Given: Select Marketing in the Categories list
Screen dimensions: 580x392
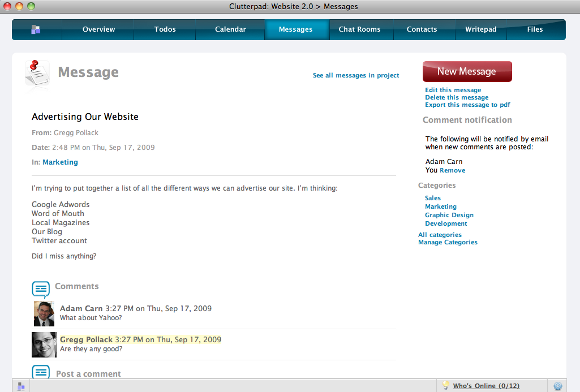Looking at the screenshot, I should tap(441, 206).
